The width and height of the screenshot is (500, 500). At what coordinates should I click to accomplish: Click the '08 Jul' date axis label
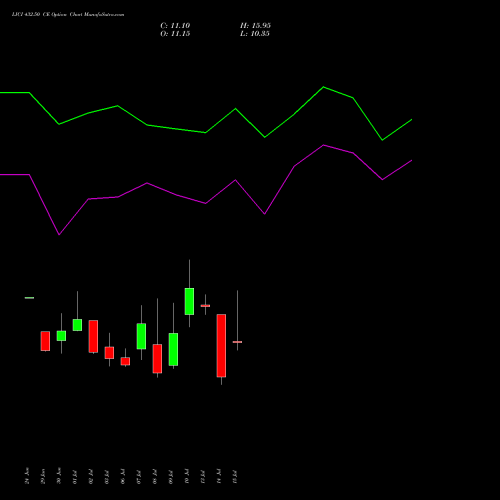(155, 476)
